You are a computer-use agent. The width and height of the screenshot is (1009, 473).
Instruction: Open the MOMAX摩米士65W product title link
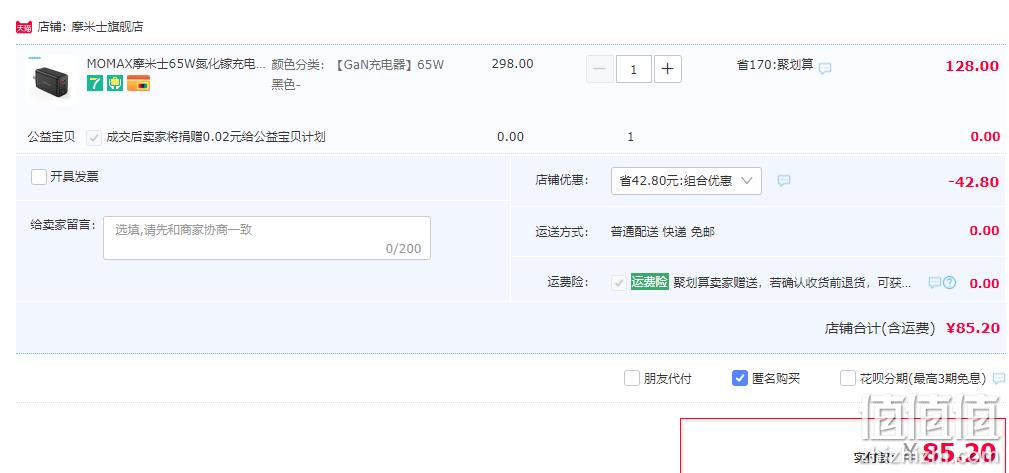pyautogui.click(x=176, y=64)
